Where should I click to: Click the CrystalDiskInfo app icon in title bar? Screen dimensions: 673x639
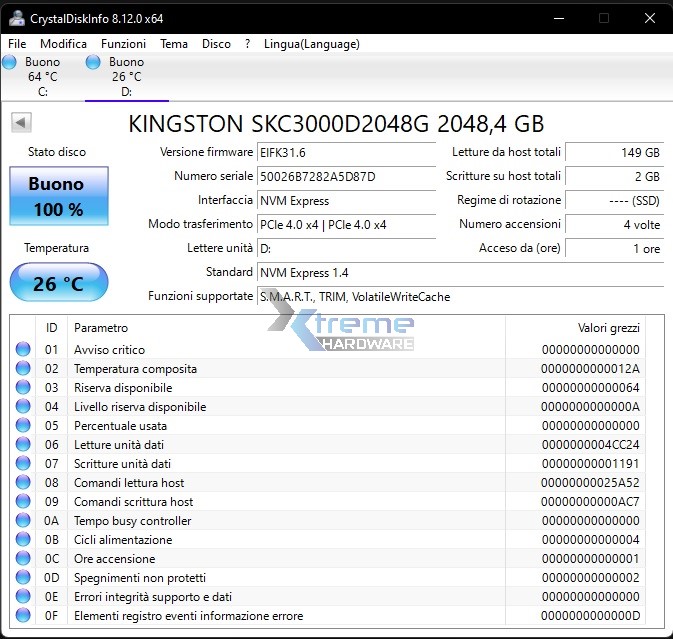click(16, 18)
